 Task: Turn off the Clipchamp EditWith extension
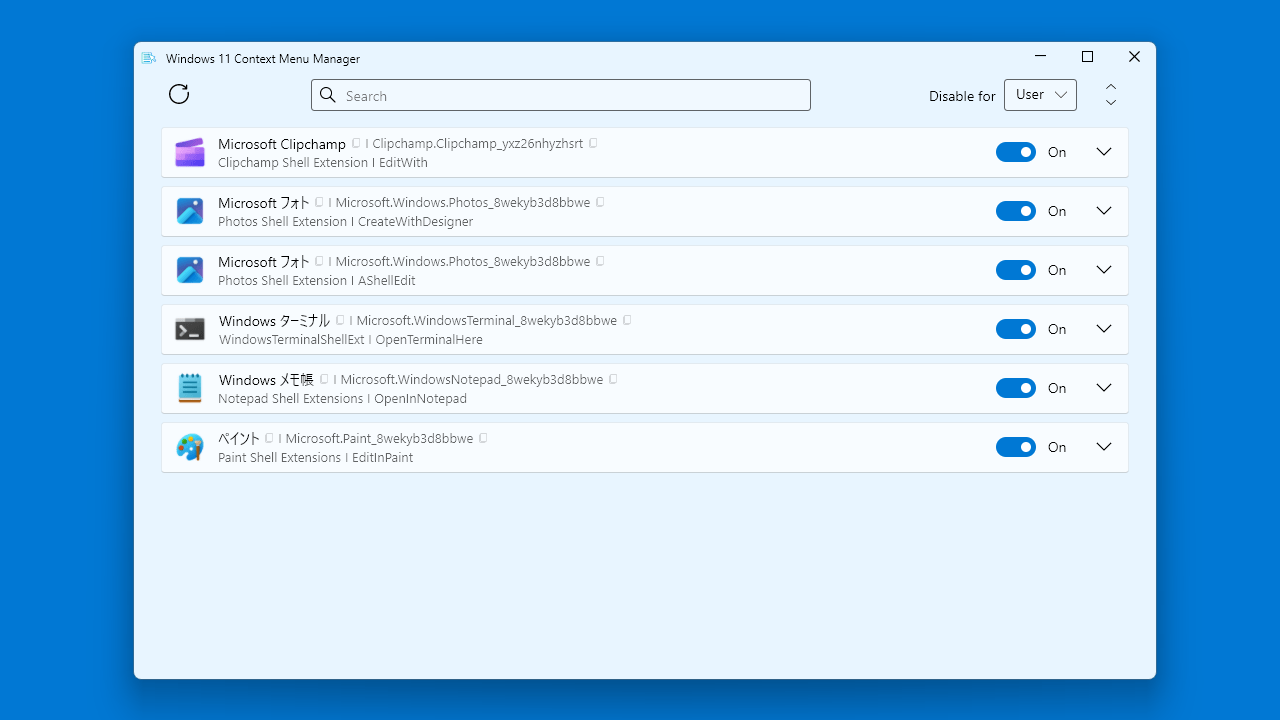click(1015, 152)
